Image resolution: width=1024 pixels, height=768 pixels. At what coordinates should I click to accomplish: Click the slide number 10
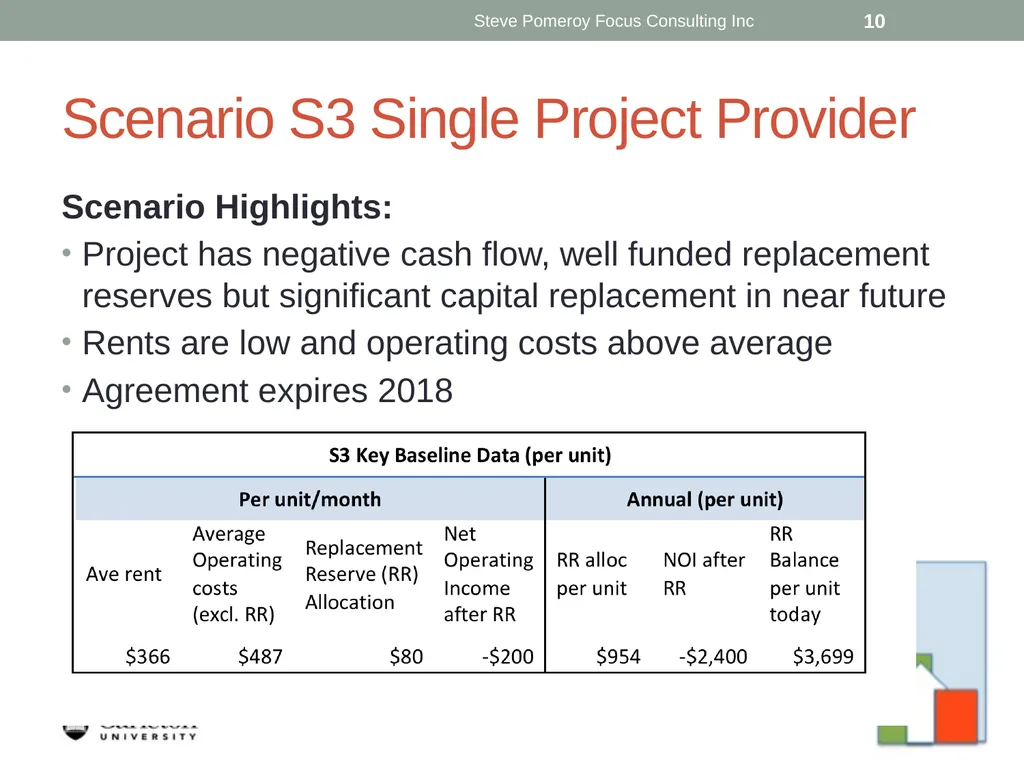(874, 22)
